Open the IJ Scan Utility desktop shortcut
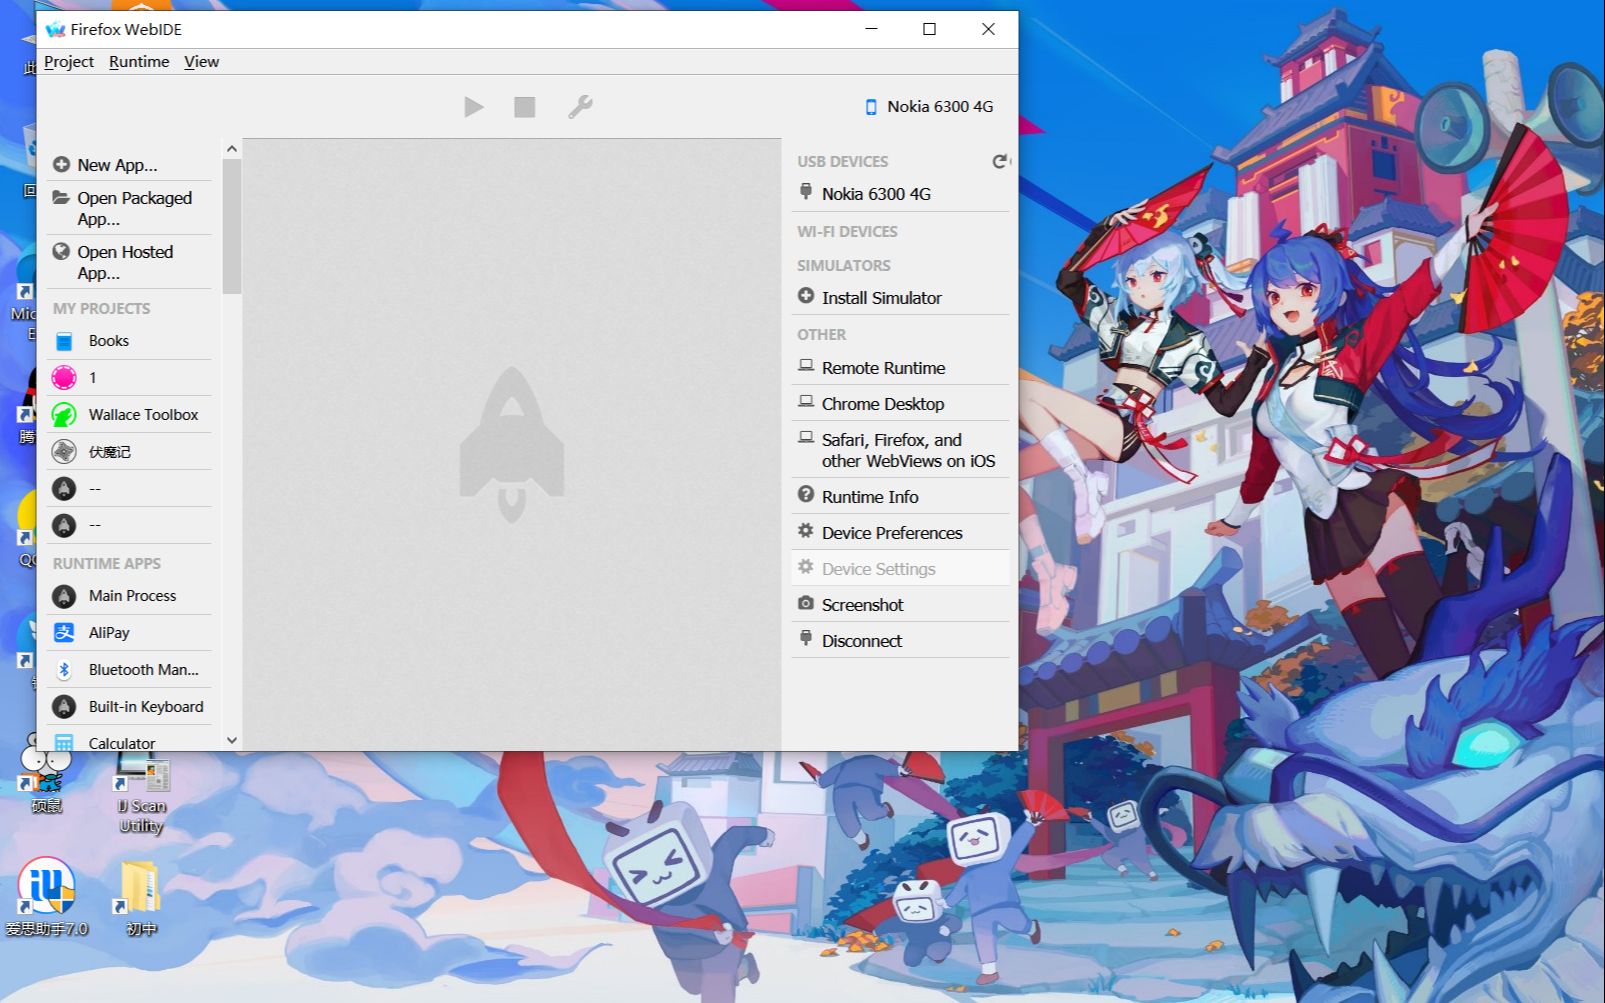This screenshot has height=1003, width=1605. (142, 795)
